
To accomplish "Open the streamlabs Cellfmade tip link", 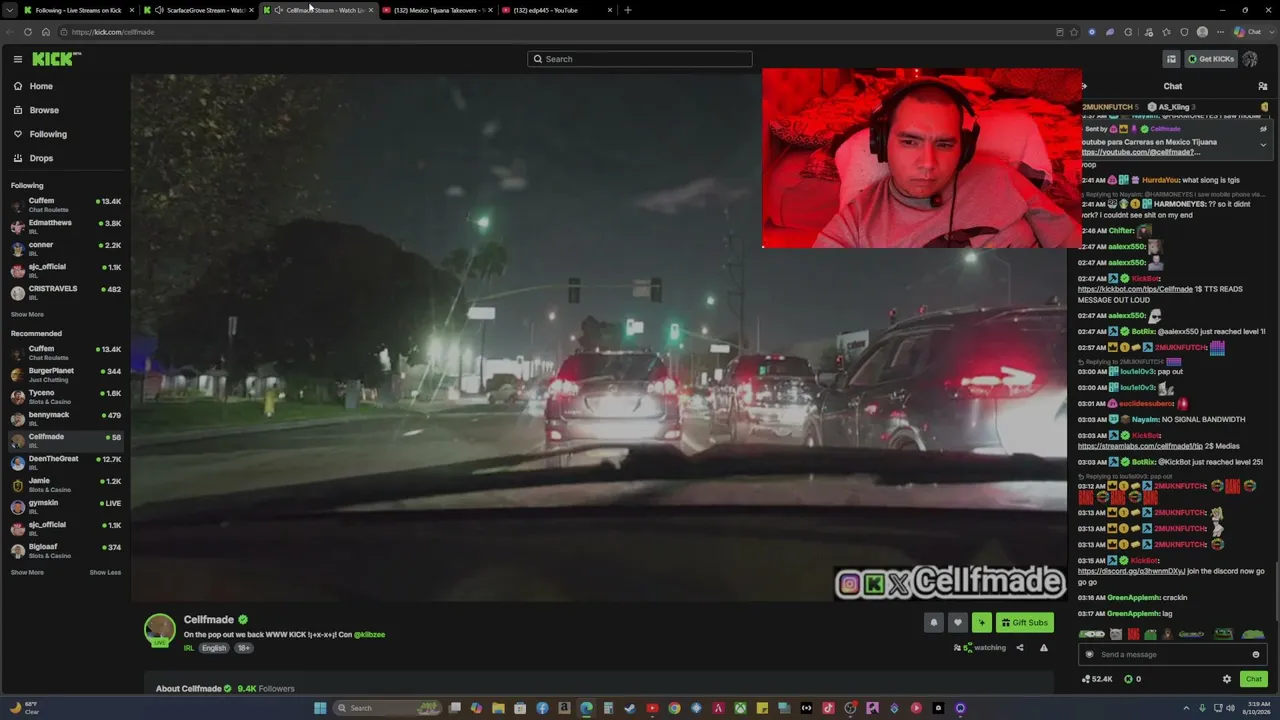I will coord(1140,446).
